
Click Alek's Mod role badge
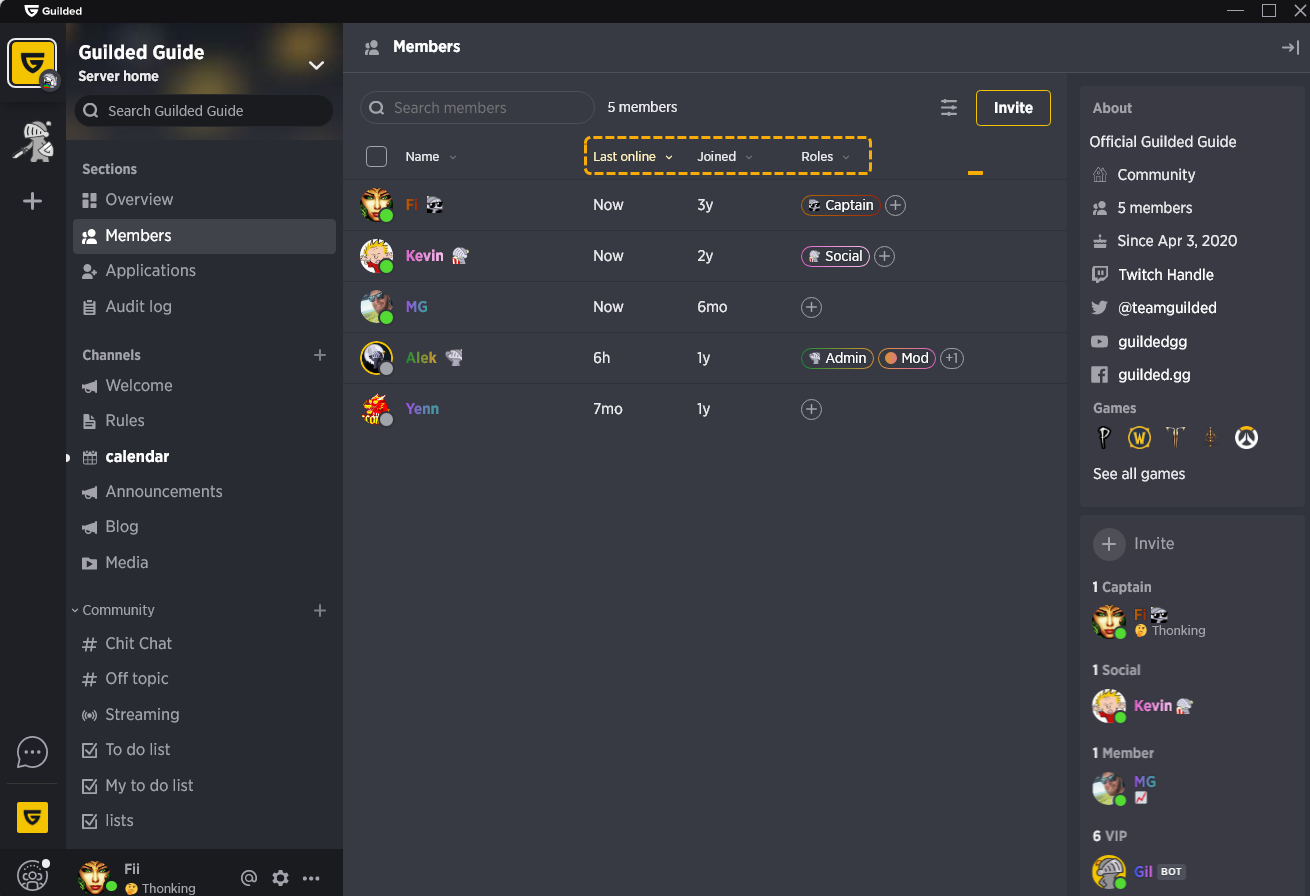[x=907, y=358]
